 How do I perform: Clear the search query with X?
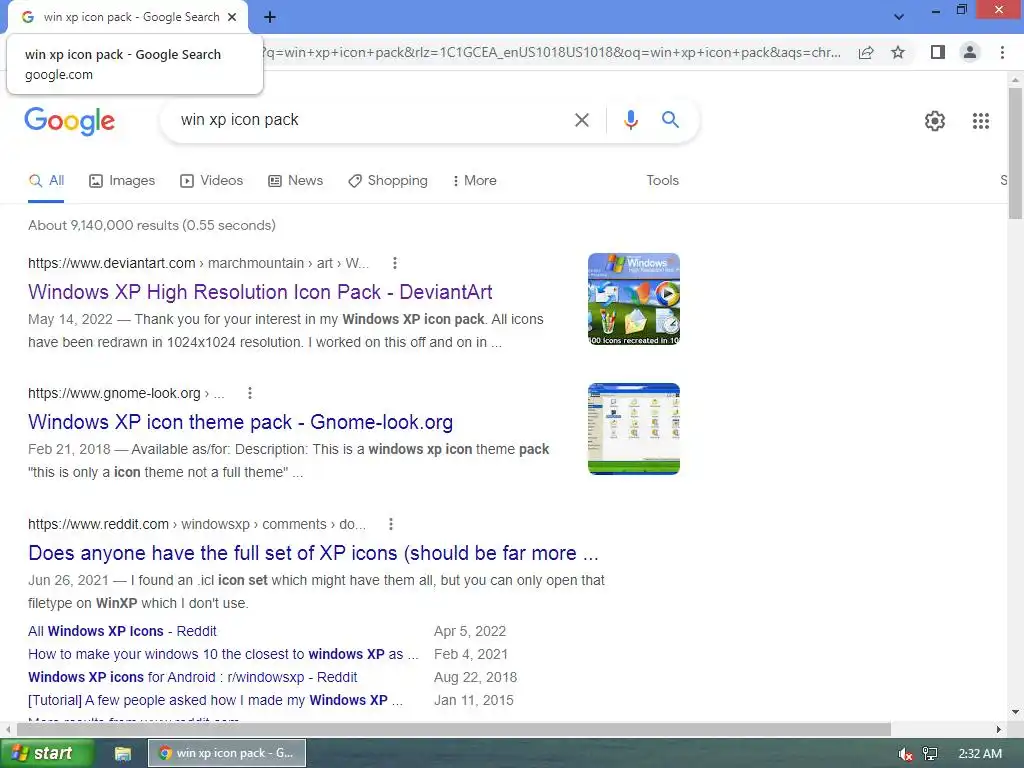tap(581, 120)
